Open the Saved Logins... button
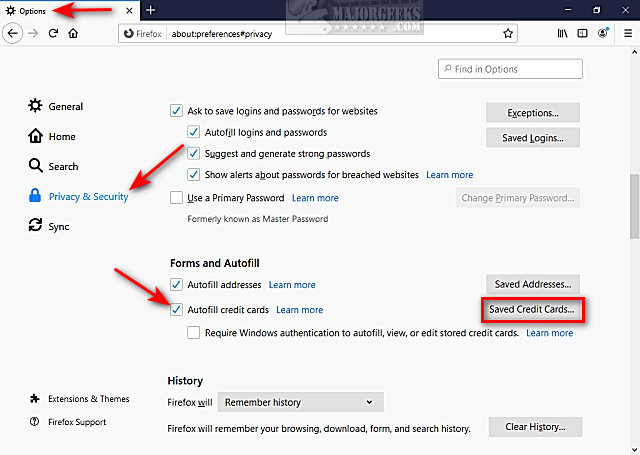The width and height of the screenshot is (640, 455). pos(533,138)
